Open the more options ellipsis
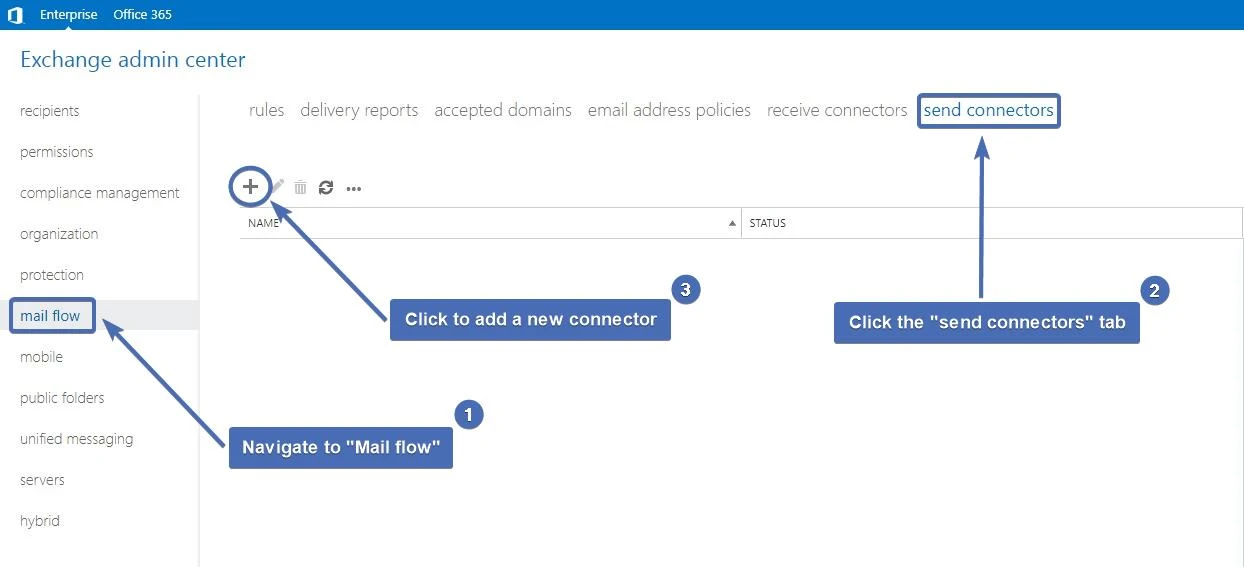Screen dimensions: 1244x567 pos(353,188)
